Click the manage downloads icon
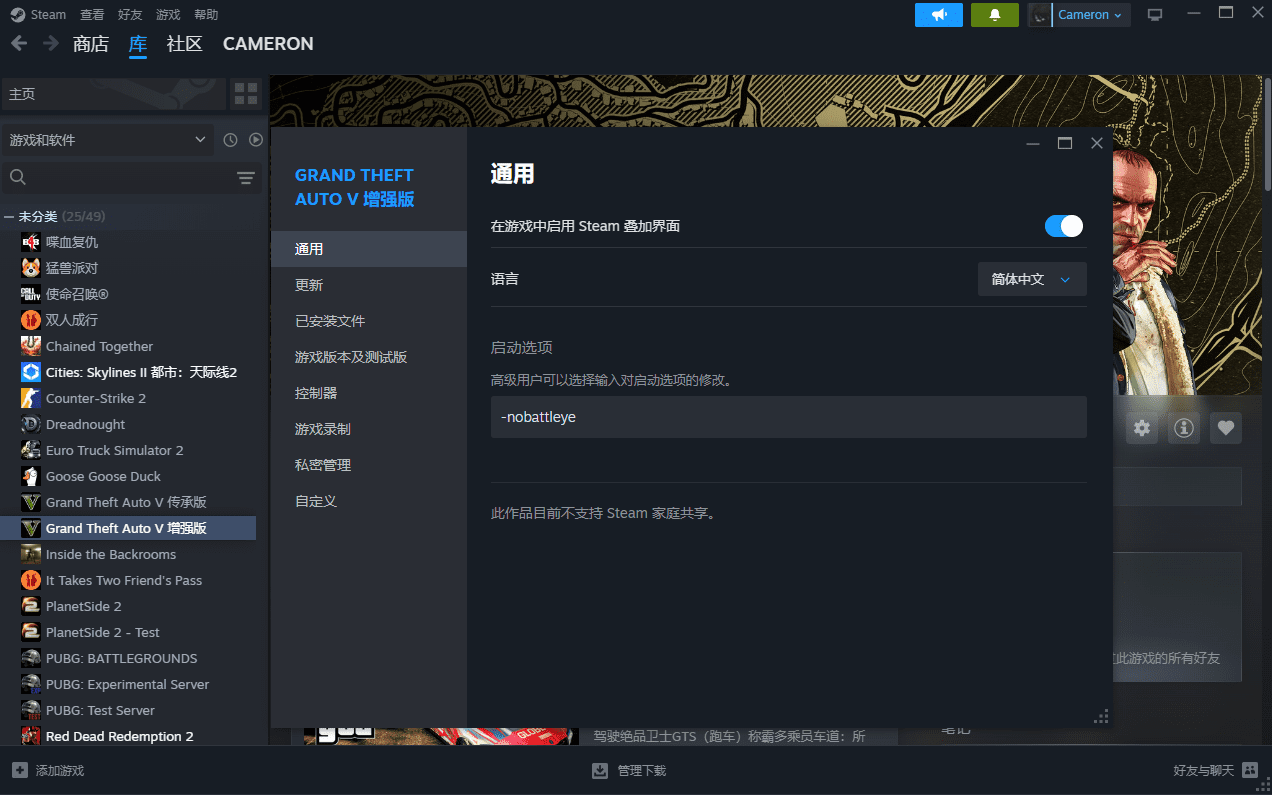 pos(600,770)
